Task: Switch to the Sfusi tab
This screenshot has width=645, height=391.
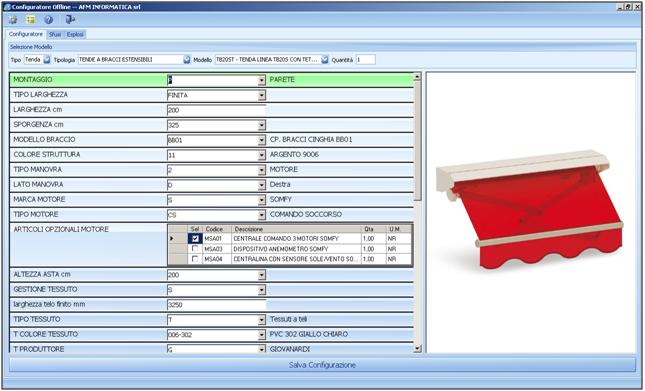Action: [55, 35]
